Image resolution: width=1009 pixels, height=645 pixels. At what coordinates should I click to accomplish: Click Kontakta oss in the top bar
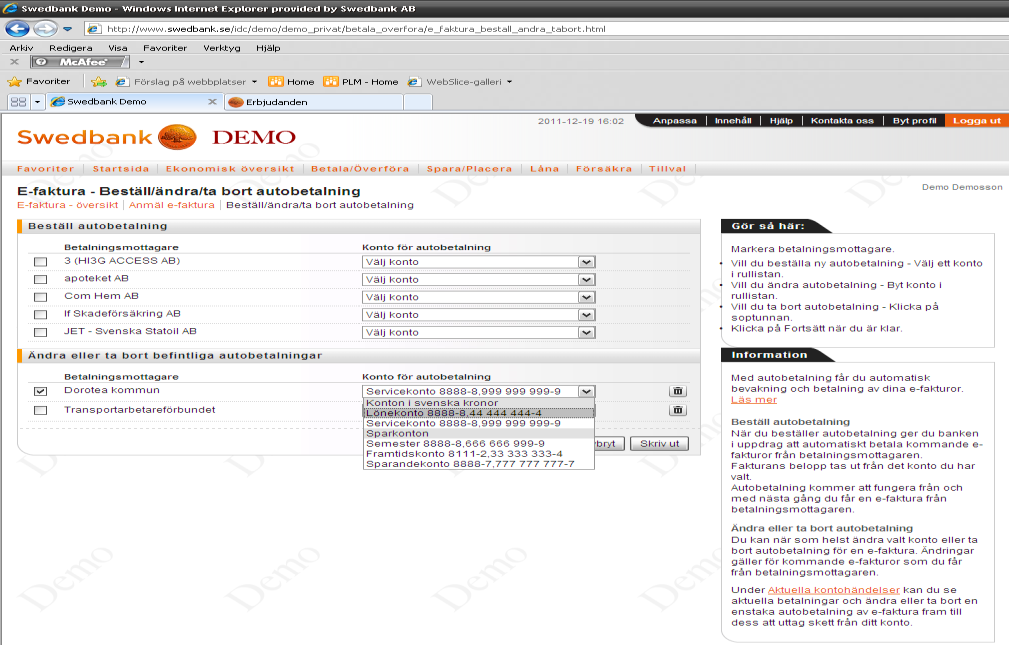[x=842, y=120]
